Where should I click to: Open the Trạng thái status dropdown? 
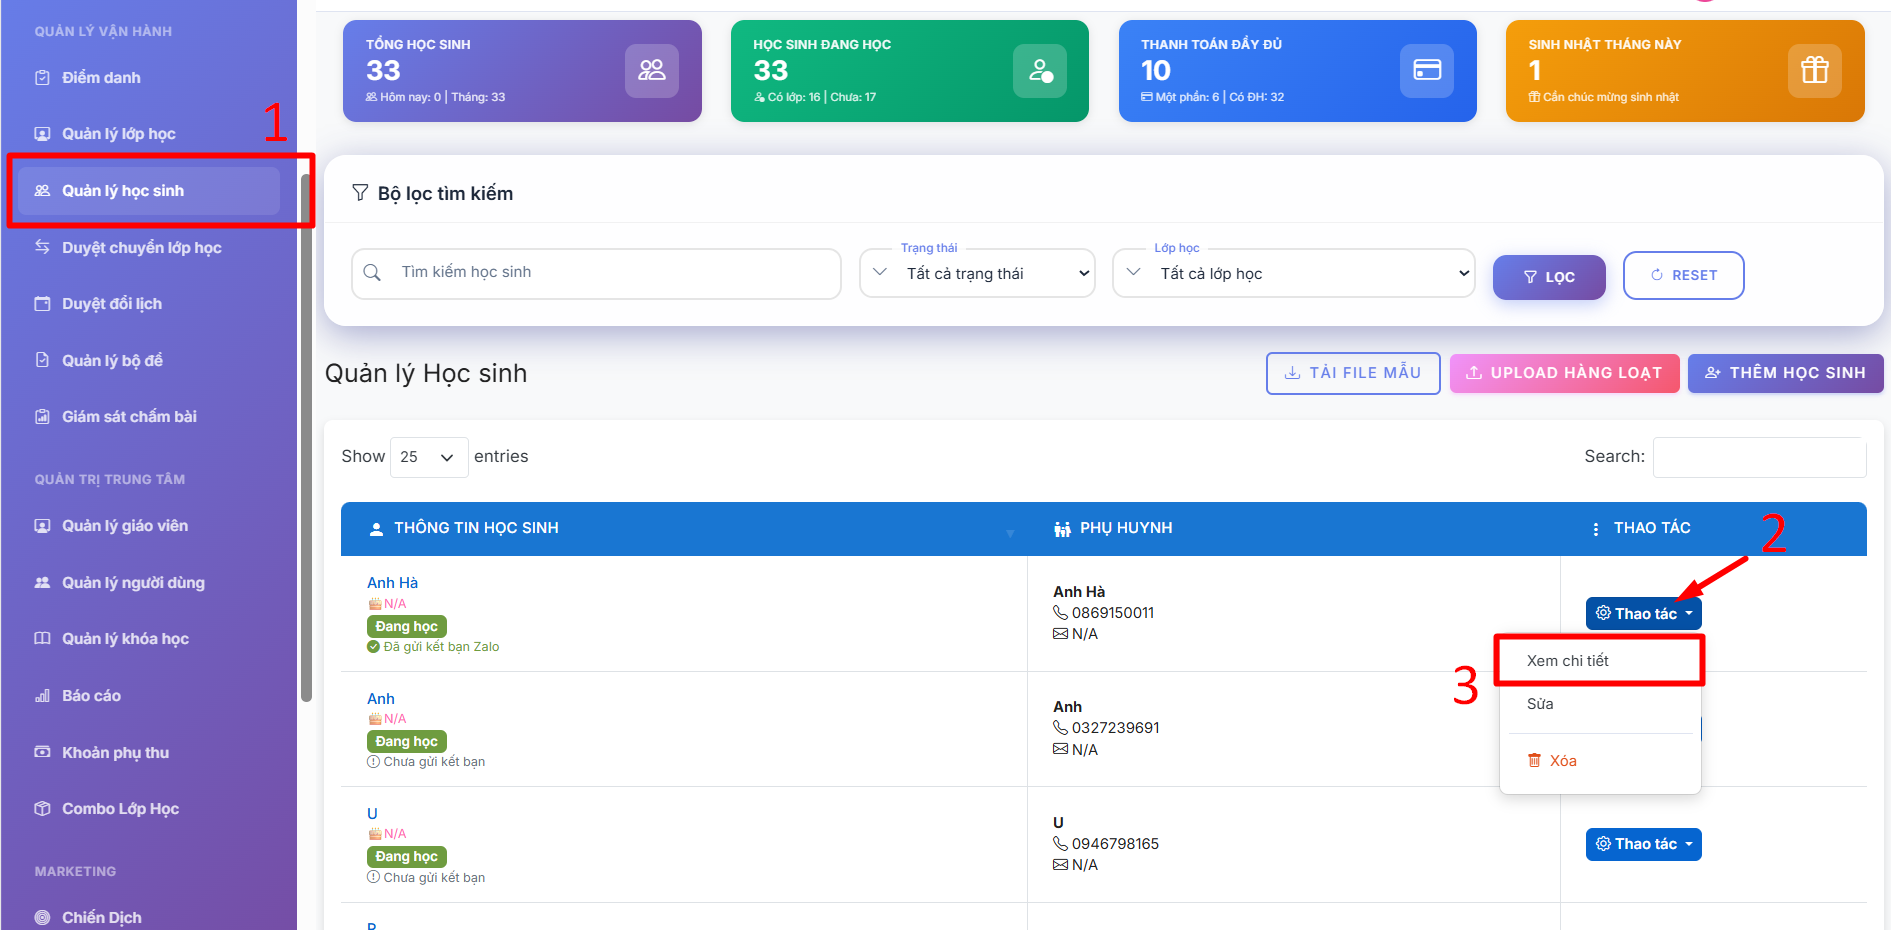pos(978,274)
